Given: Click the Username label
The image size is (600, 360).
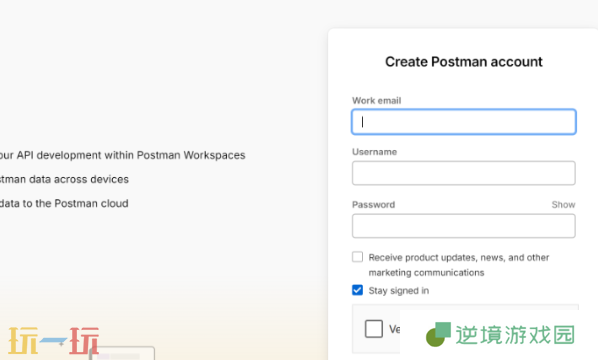Looking at the screenshot, I should click(x=374, y=152).
